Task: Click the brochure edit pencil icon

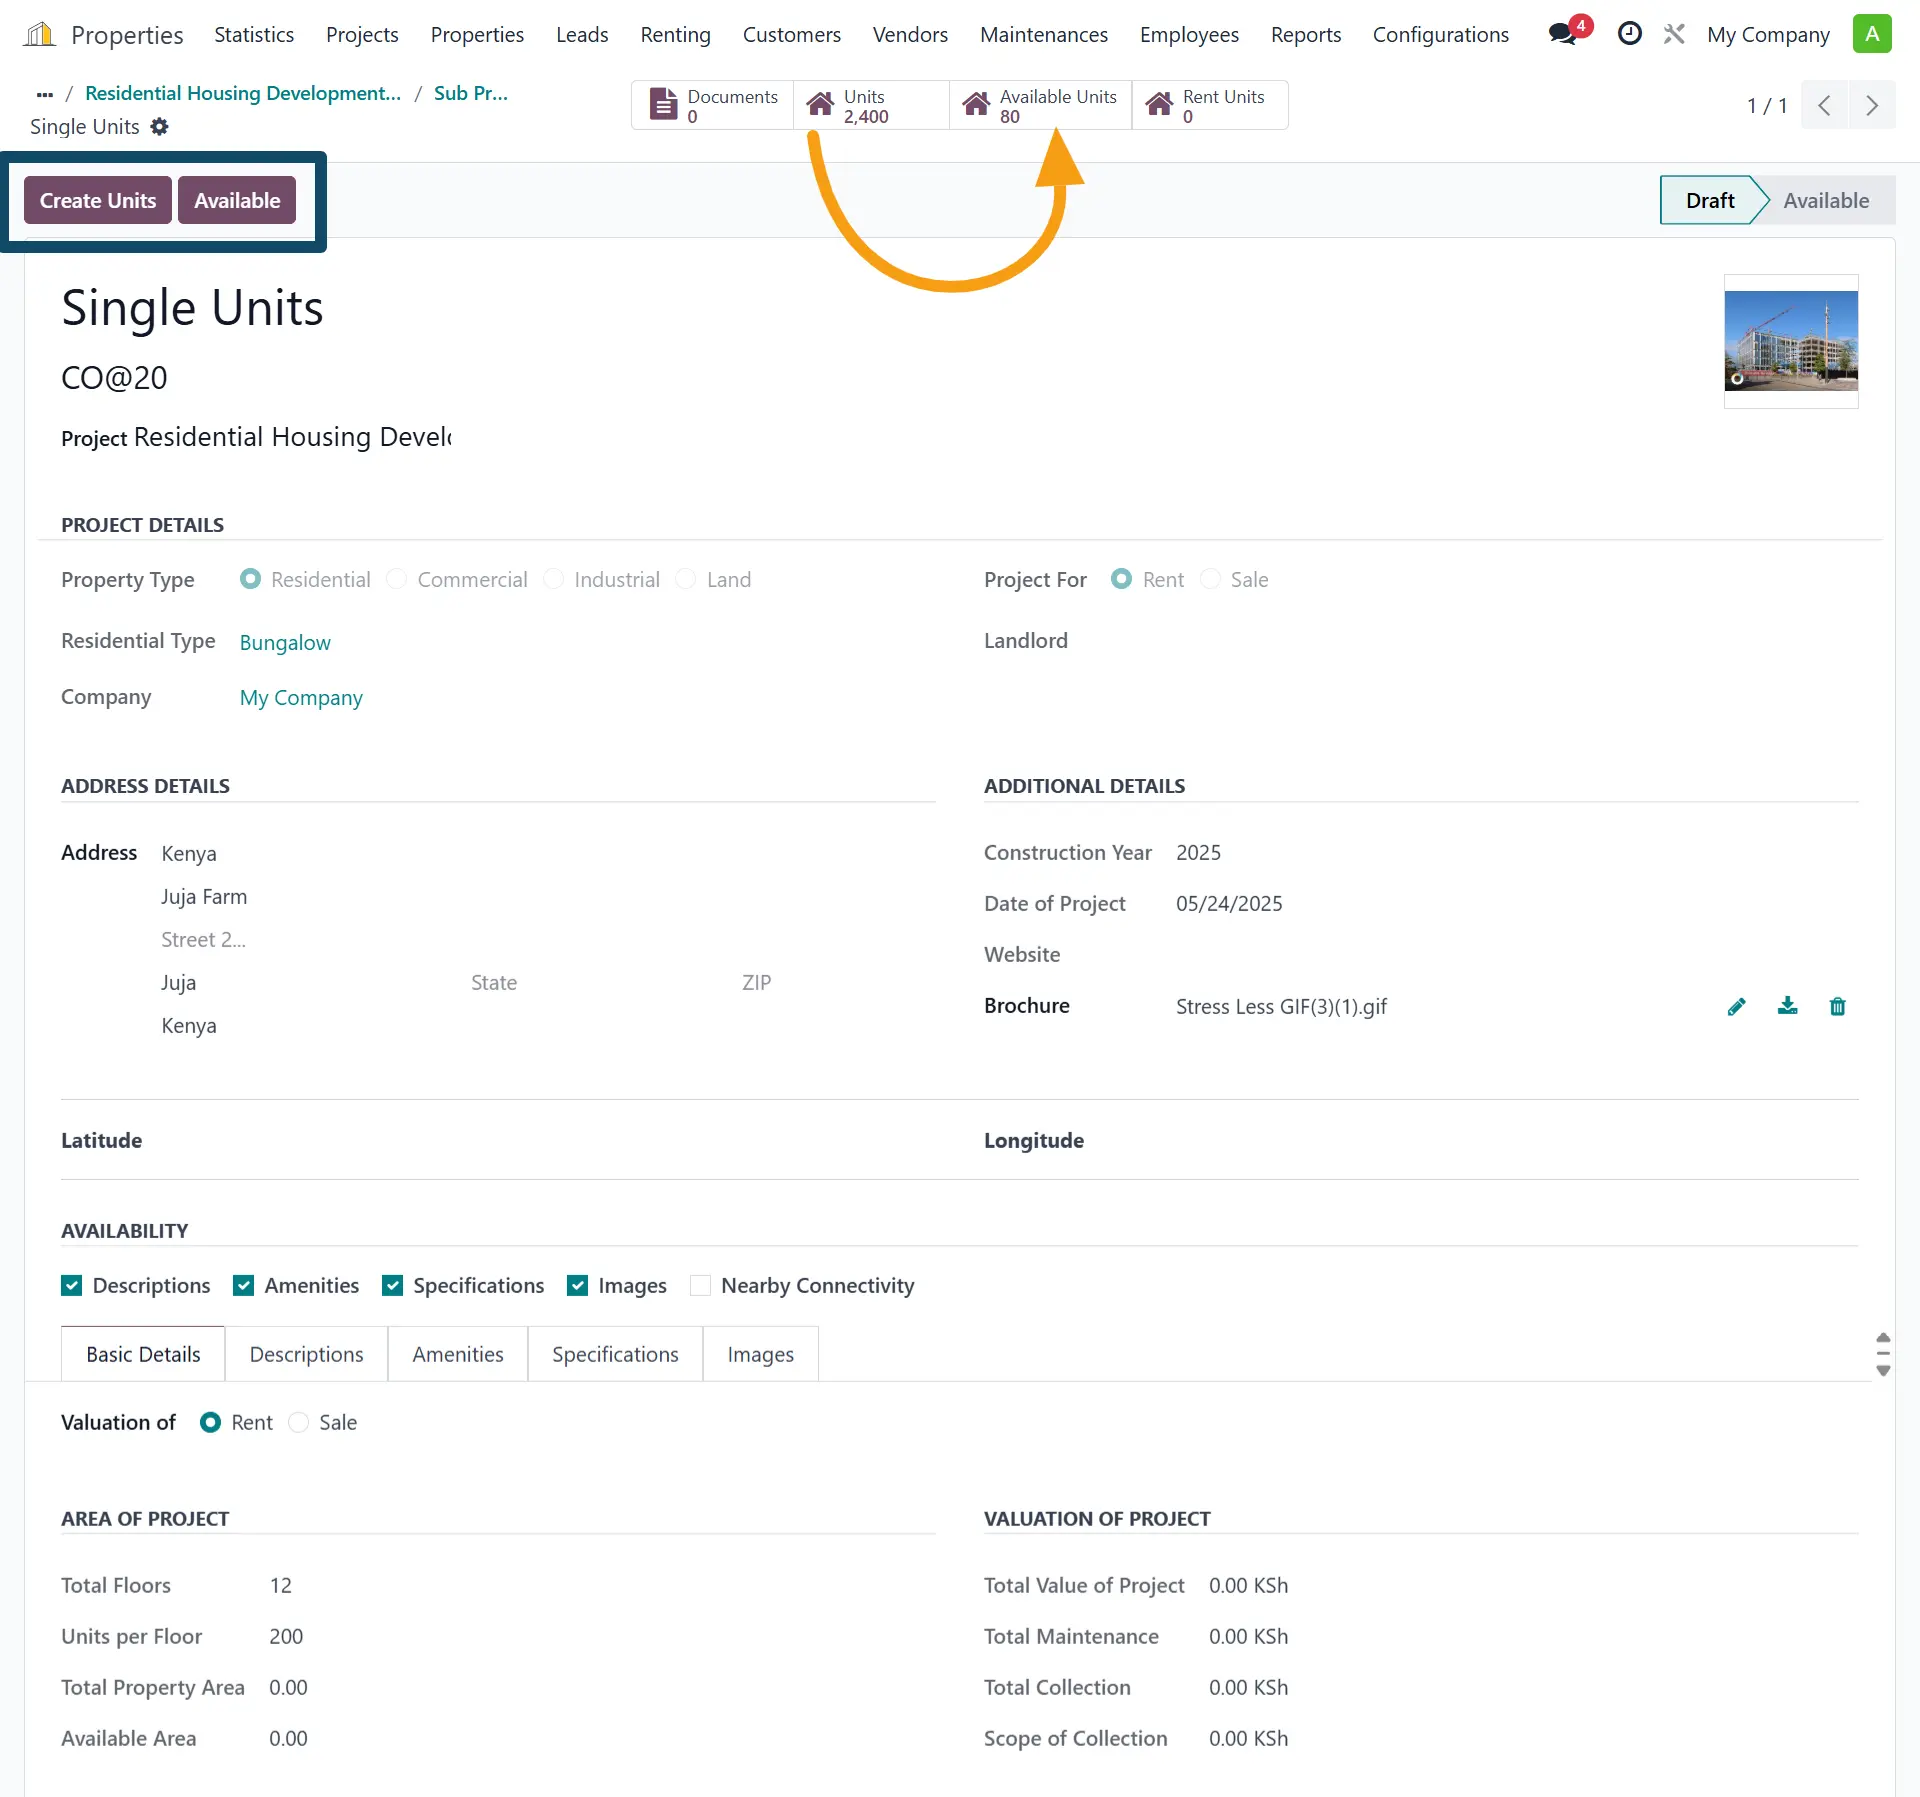Action: (1736, 1006)
